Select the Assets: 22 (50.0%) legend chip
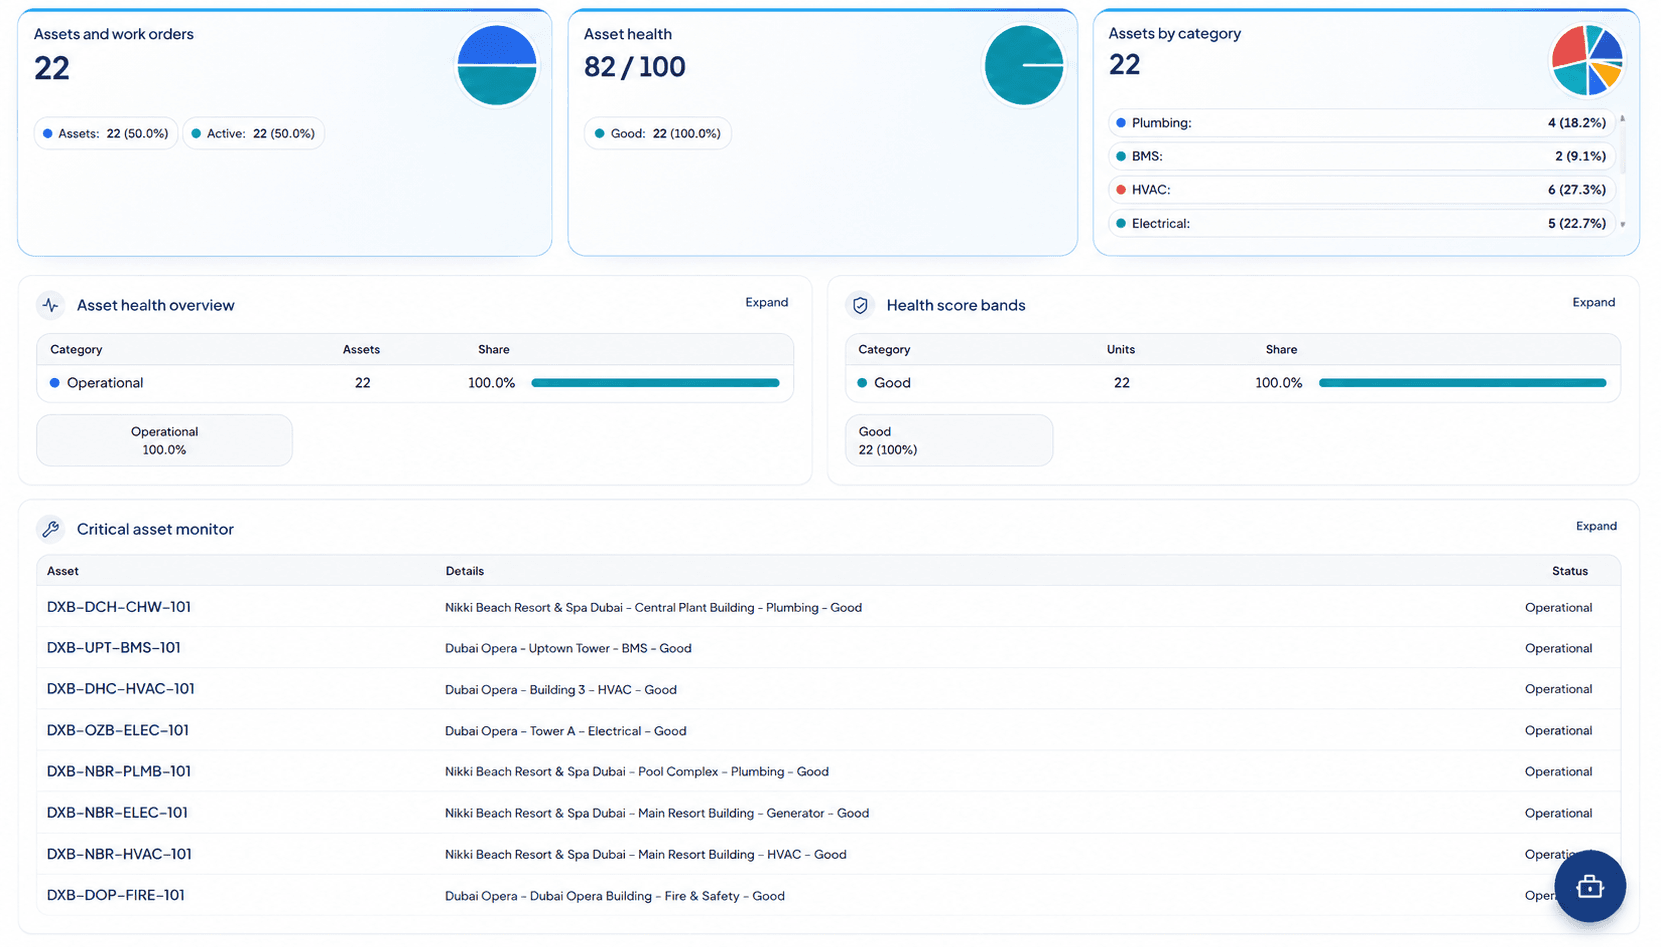 click(106, 133)
